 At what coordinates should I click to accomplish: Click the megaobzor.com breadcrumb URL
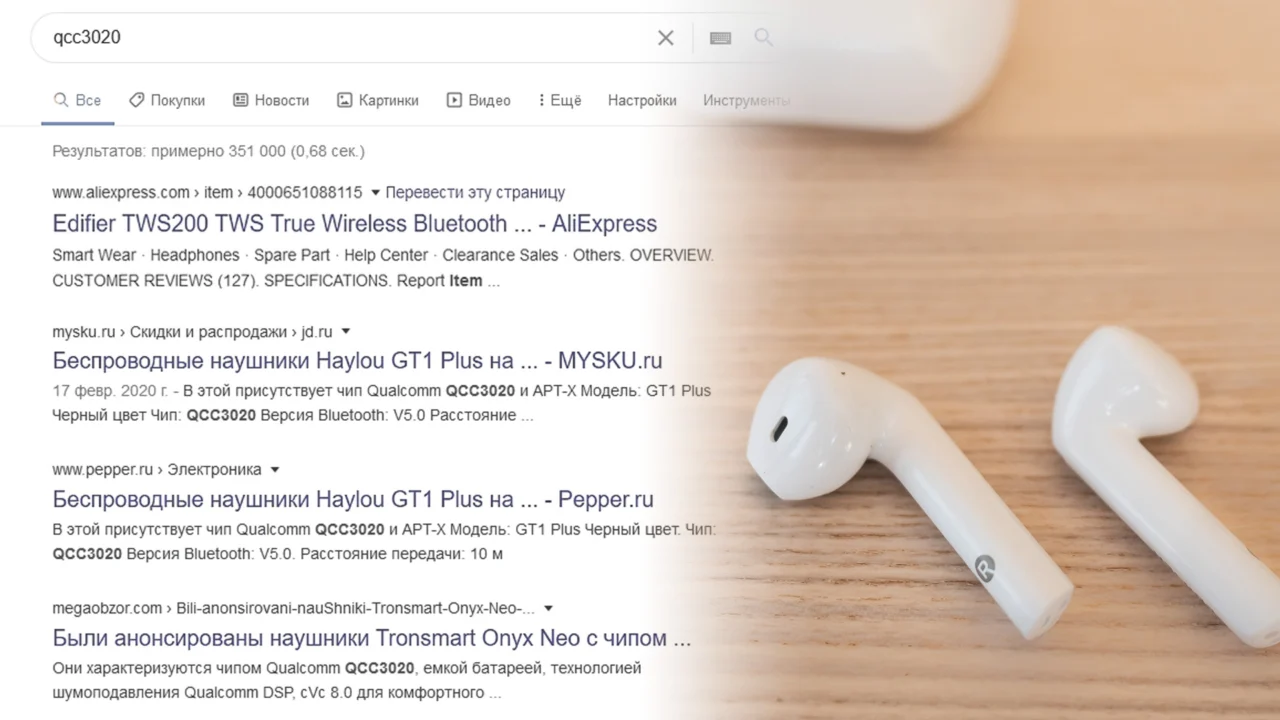click(293, 608)
